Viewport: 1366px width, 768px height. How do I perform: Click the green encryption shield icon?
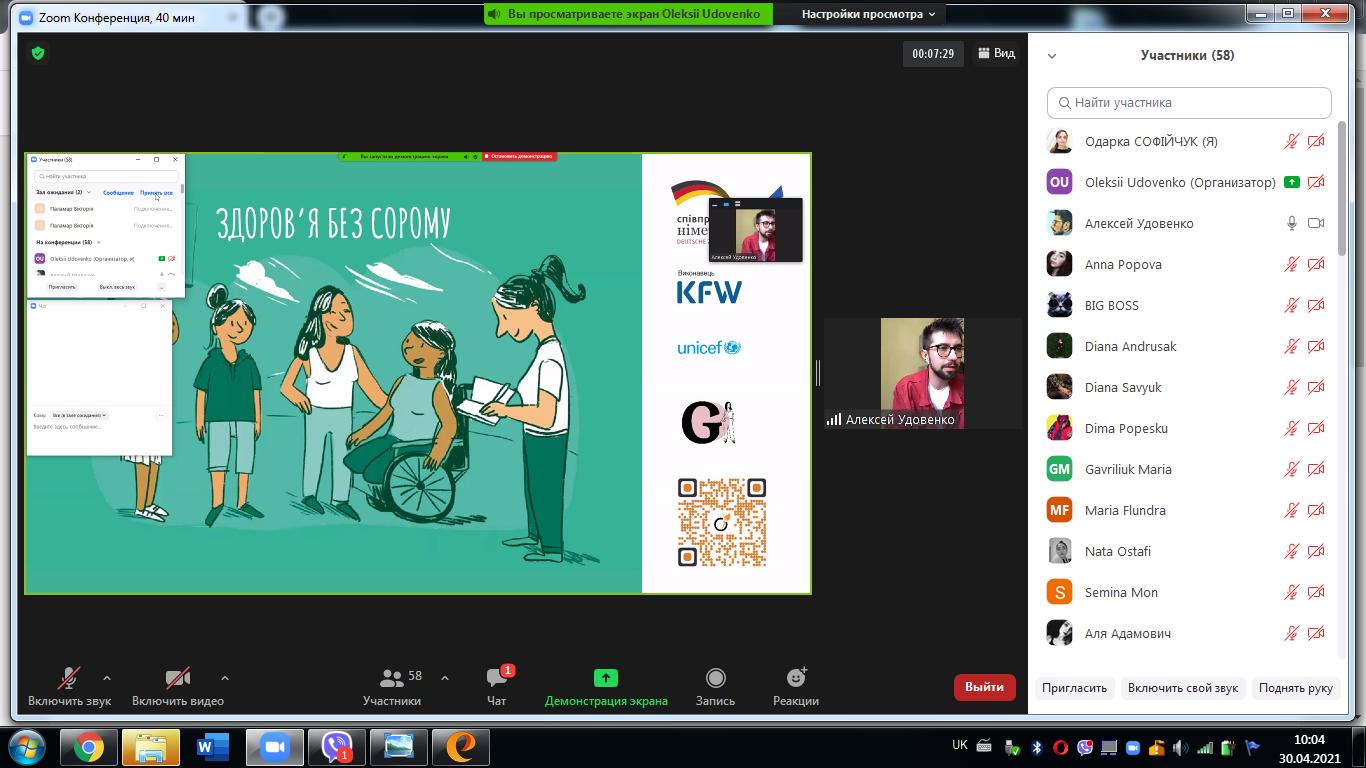tap(38, 53)
